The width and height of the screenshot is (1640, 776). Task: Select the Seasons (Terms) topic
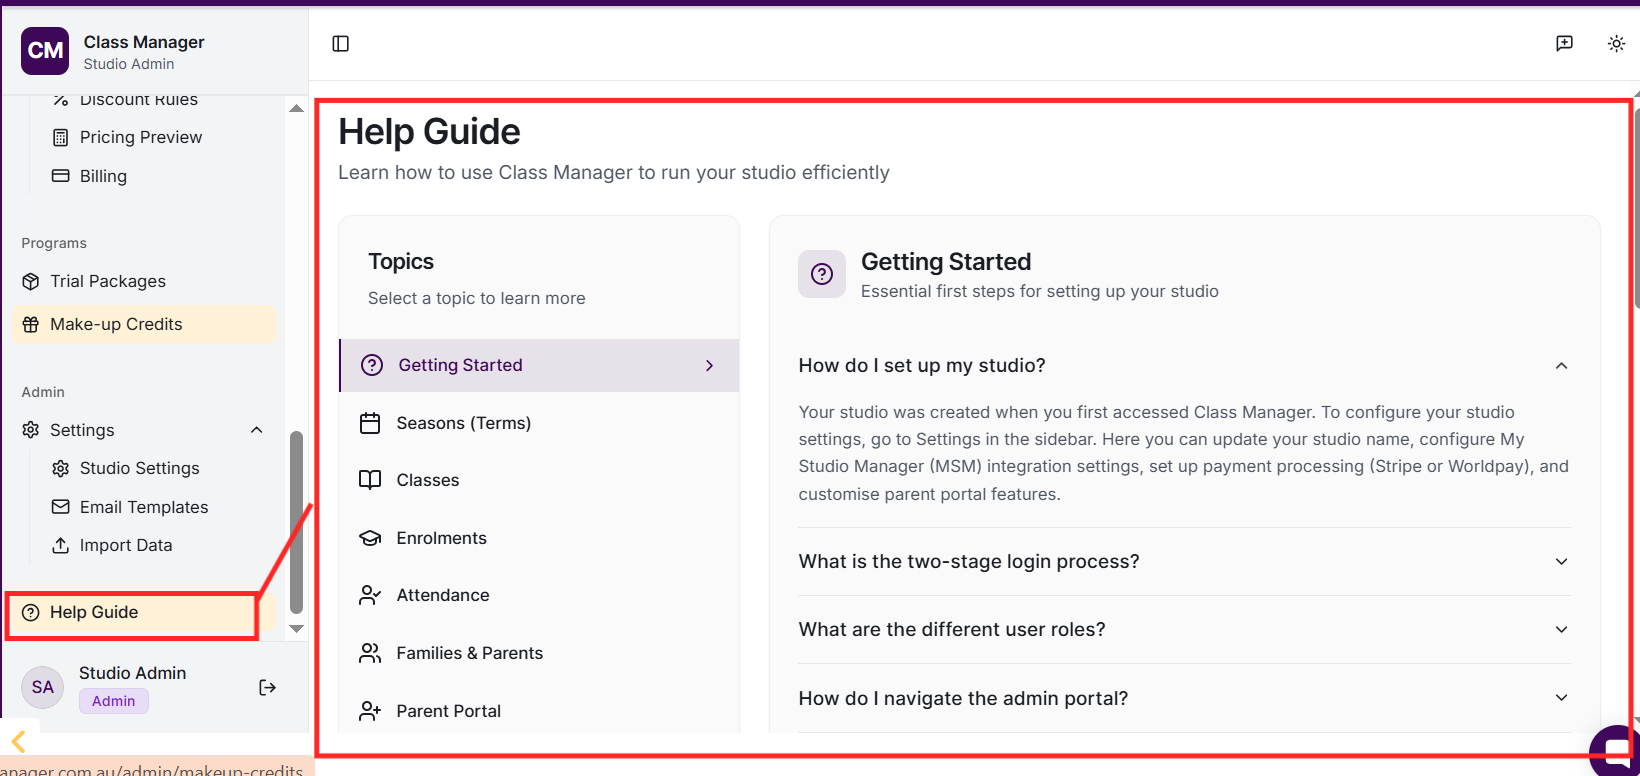coord(539,424)
